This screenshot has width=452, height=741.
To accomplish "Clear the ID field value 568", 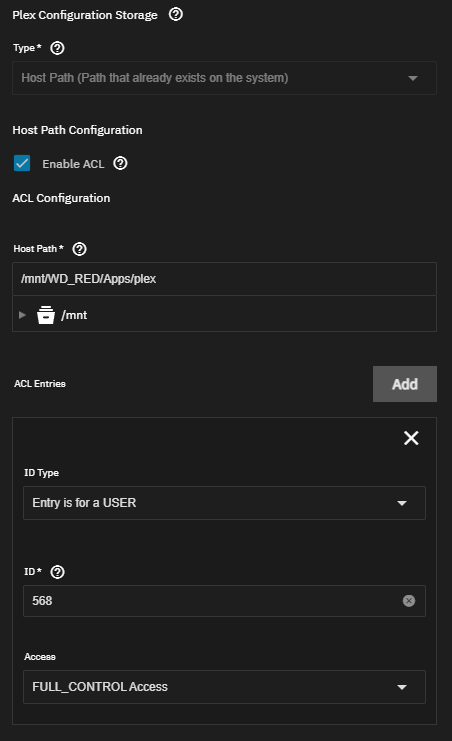I will [409, 601].
